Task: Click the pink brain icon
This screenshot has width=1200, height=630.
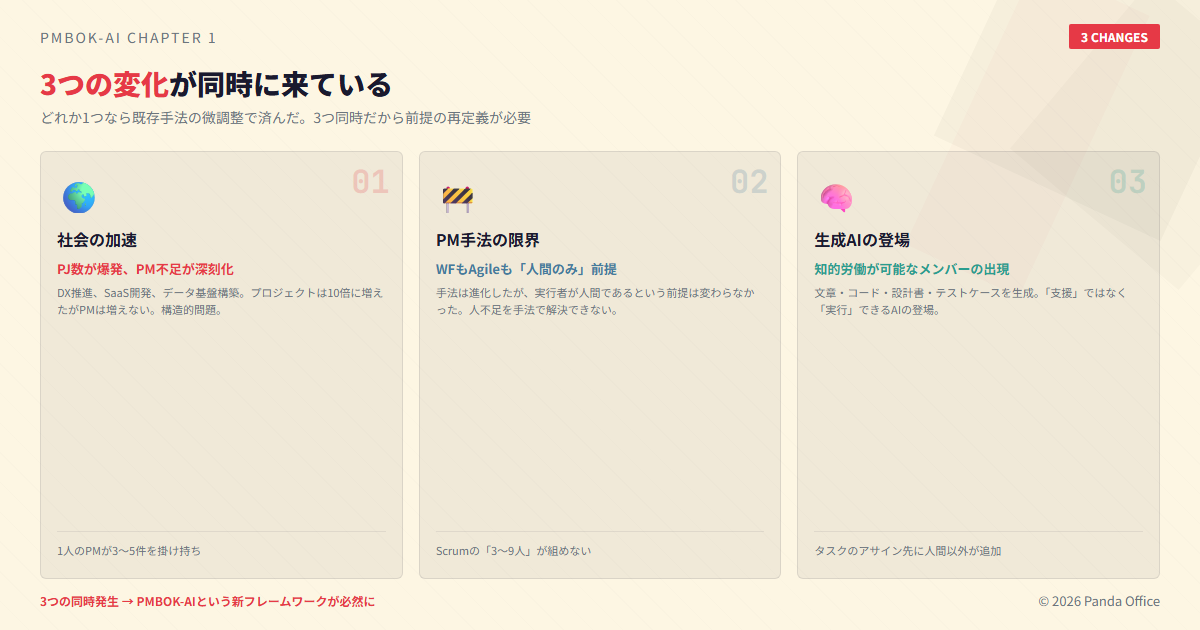Action: [835, 198]
